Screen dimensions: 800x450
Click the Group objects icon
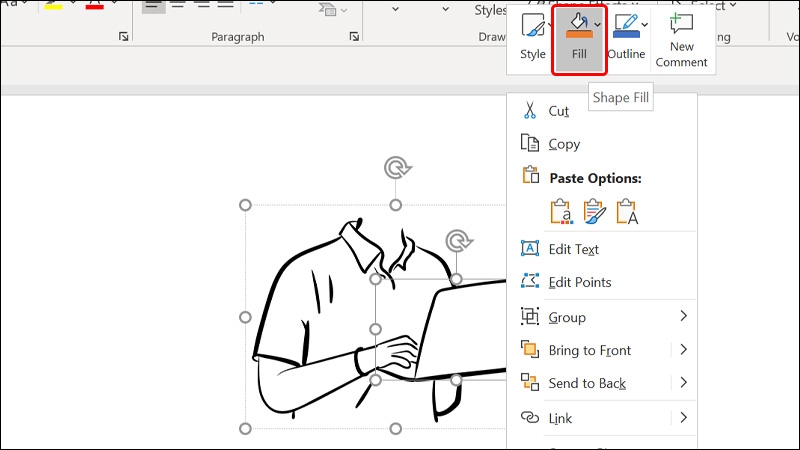[530, 316]
